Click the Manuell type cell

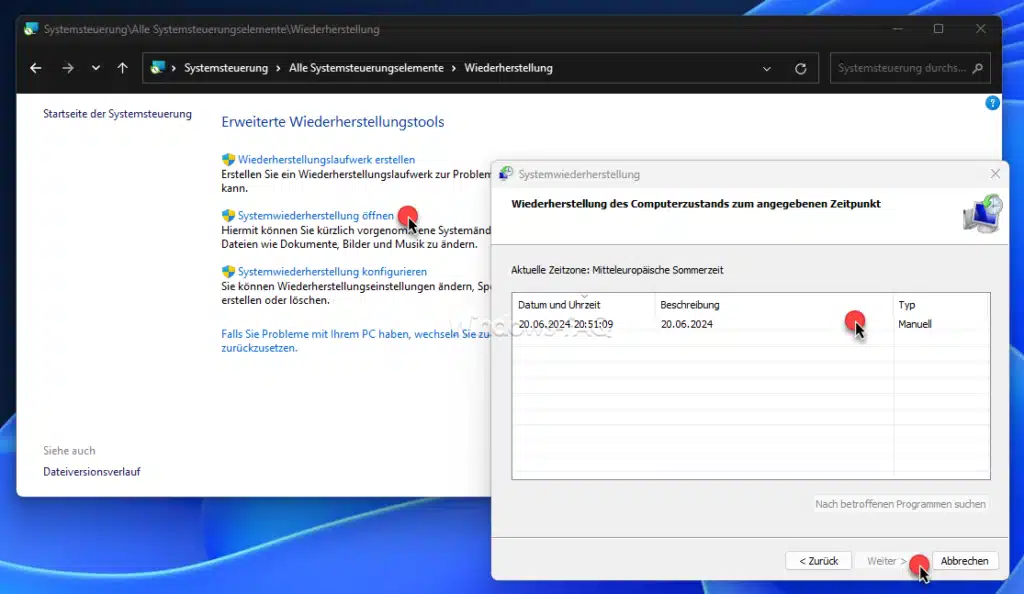914,324
